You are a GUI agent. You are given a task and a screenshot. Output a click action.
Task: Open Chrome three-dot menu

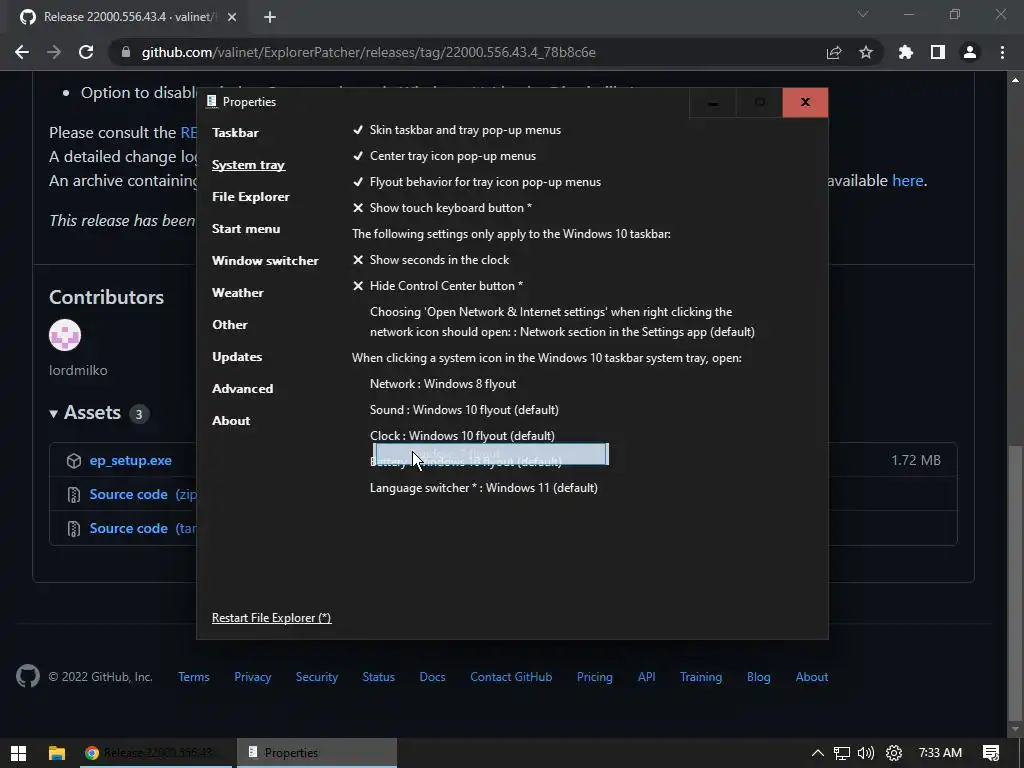pyautogui.click(x=1002, y=52)
